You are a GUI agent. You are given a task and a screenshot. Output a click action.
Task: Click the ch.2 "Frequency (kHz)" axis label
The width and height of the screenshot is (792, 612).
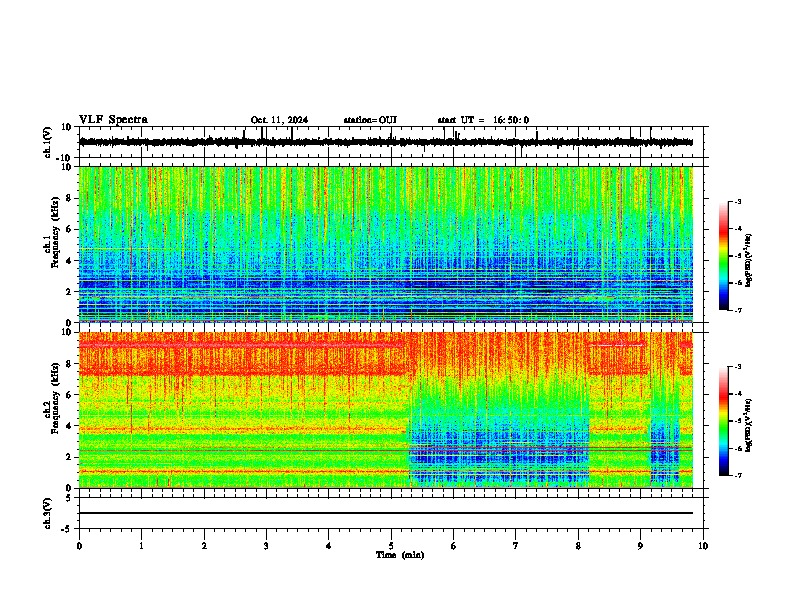(55, 398)
